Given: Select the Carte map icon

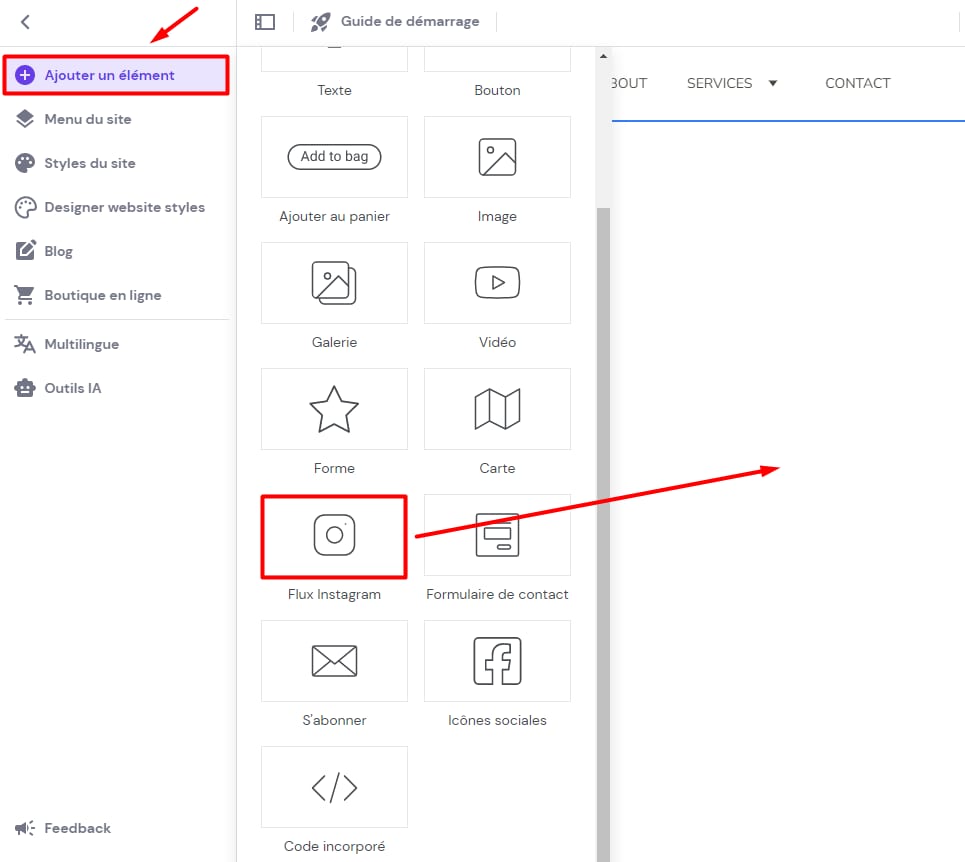Looking at the screenshot, I should pos(497,409).
